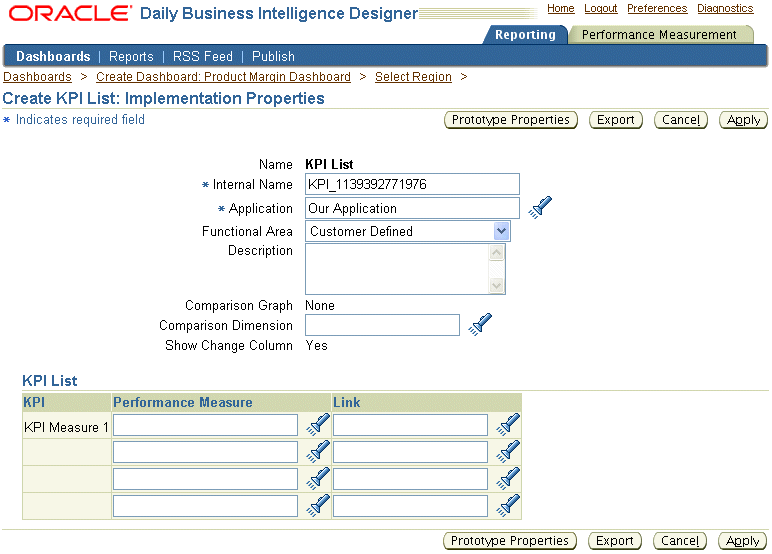Viewport: 772px width, 554px height.
Task: Open the Application search flashlight icon
Action: [540, 207]
